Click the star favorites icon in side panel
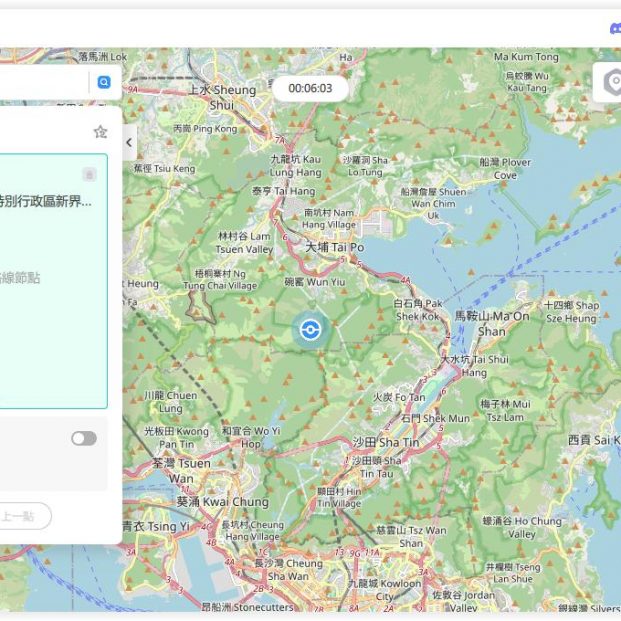This screenshot has height=621, width=621. click(x=100, y=132)
